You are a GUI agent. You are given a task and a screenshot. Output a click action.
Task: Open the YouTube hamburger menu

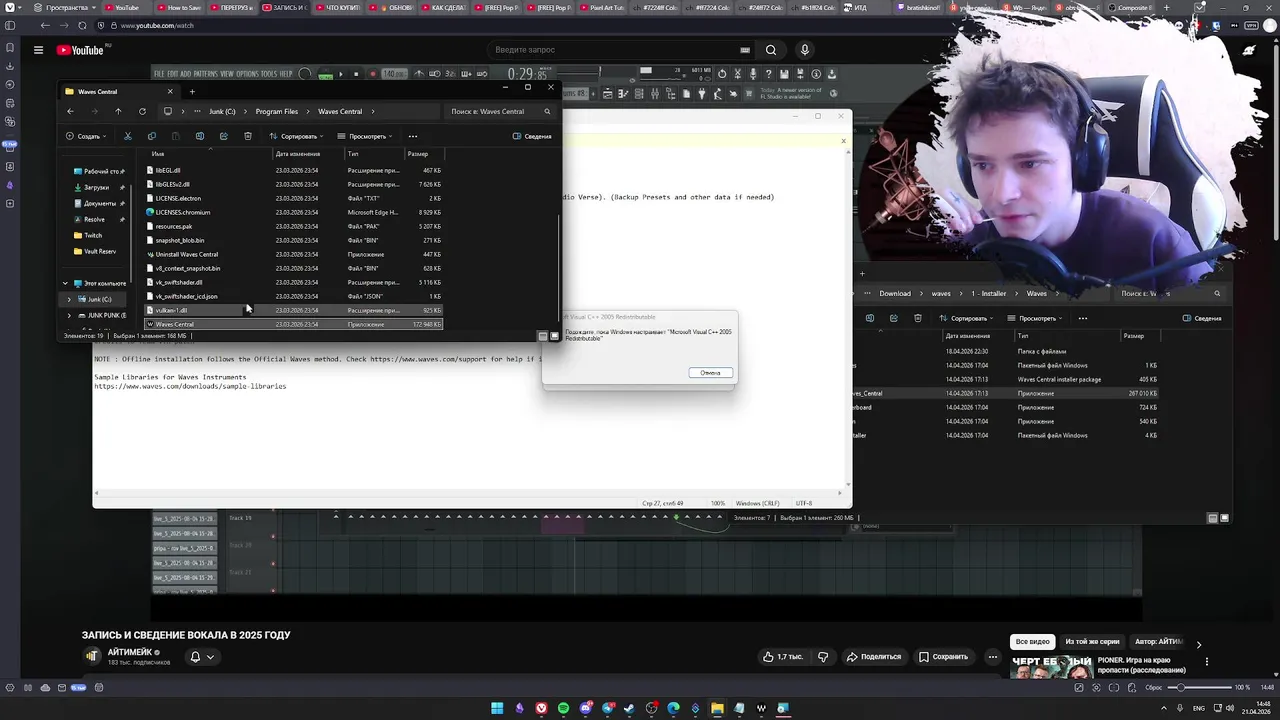(x=38, y=50)
